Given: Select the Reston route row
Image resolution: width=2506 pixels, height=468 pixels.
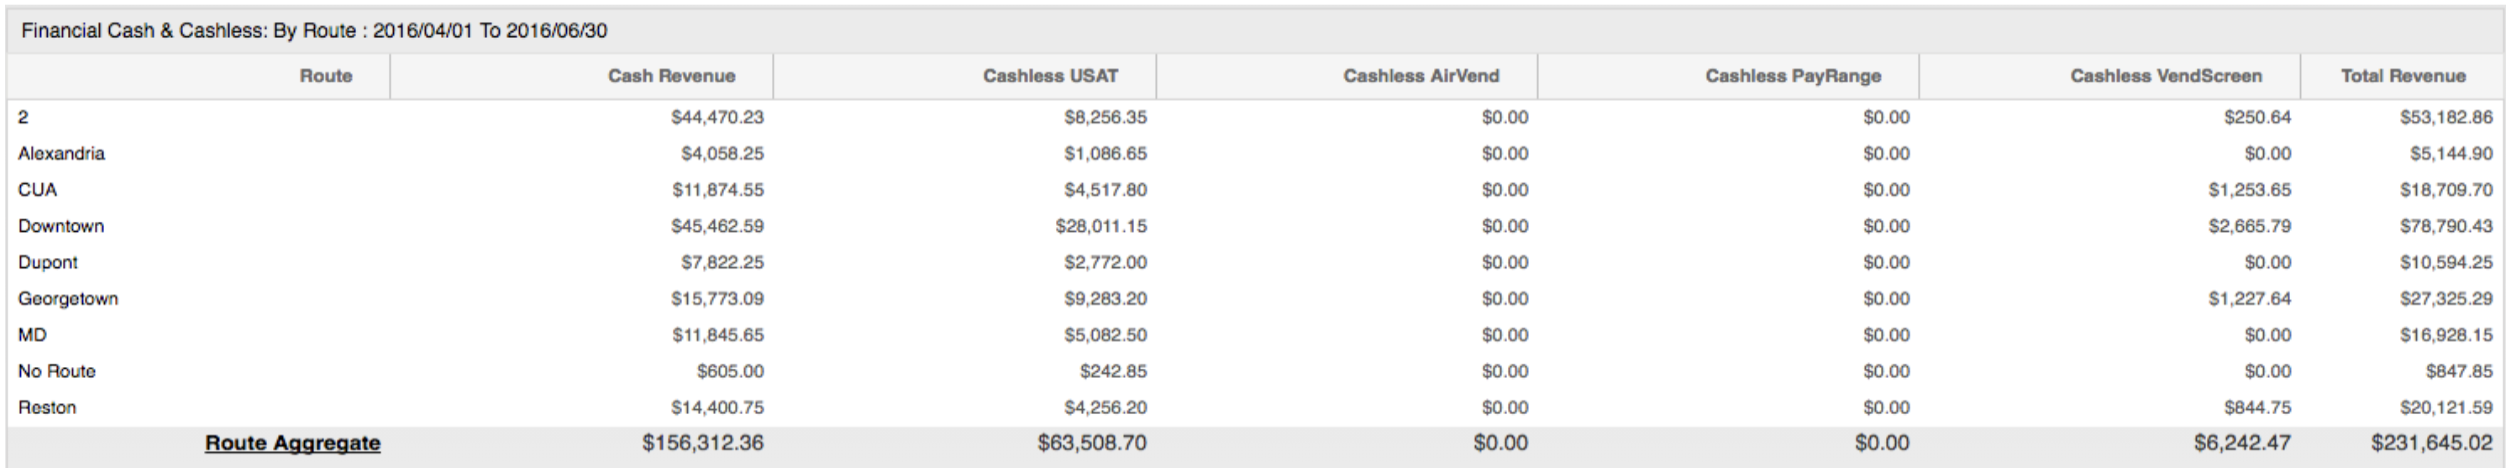Looking at the screenshot, I should pos(1253,408).
